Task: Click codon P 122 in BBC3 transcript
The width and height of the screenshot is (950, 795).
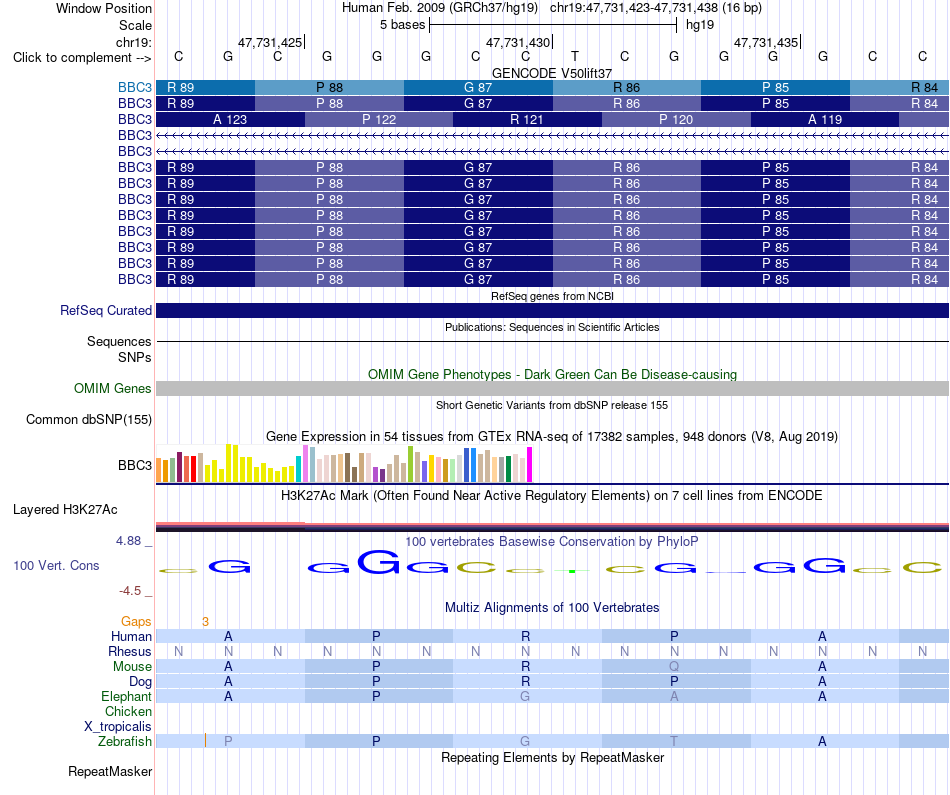Action: (379, 119)
